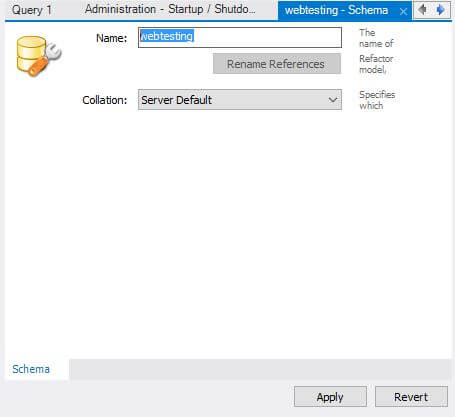455x417 pixels.
Task: Focus the Name field containing webtesting
Action: coord(240,37)
